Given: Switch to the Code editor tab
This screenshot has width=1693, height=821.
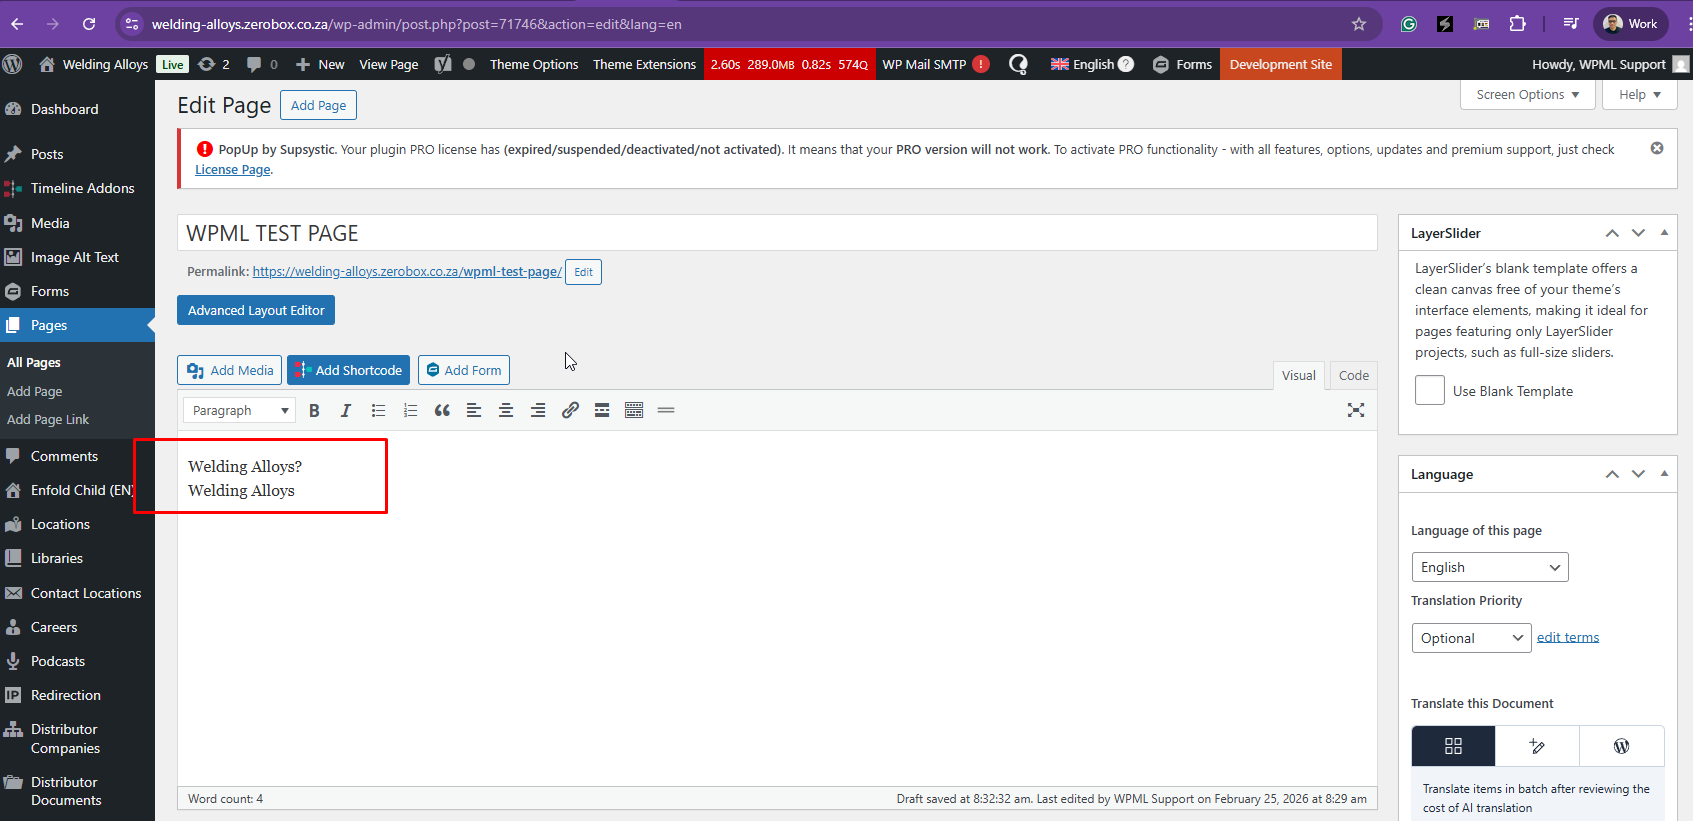Looking at the screenshot, I should click(x=1354, y=375).
